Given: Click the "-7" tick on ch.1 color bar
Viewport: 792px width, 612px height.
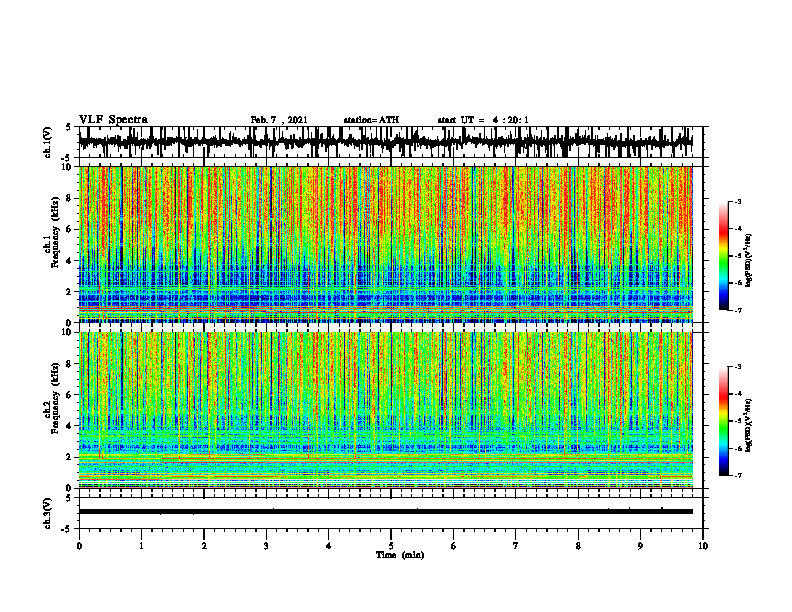Looking at the screenshot, I should click(x=738, y=310).
